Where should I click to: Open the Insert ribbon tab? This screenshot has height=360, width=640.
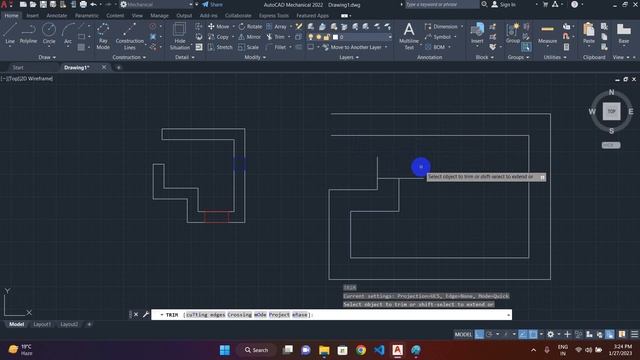coord(32,16)
